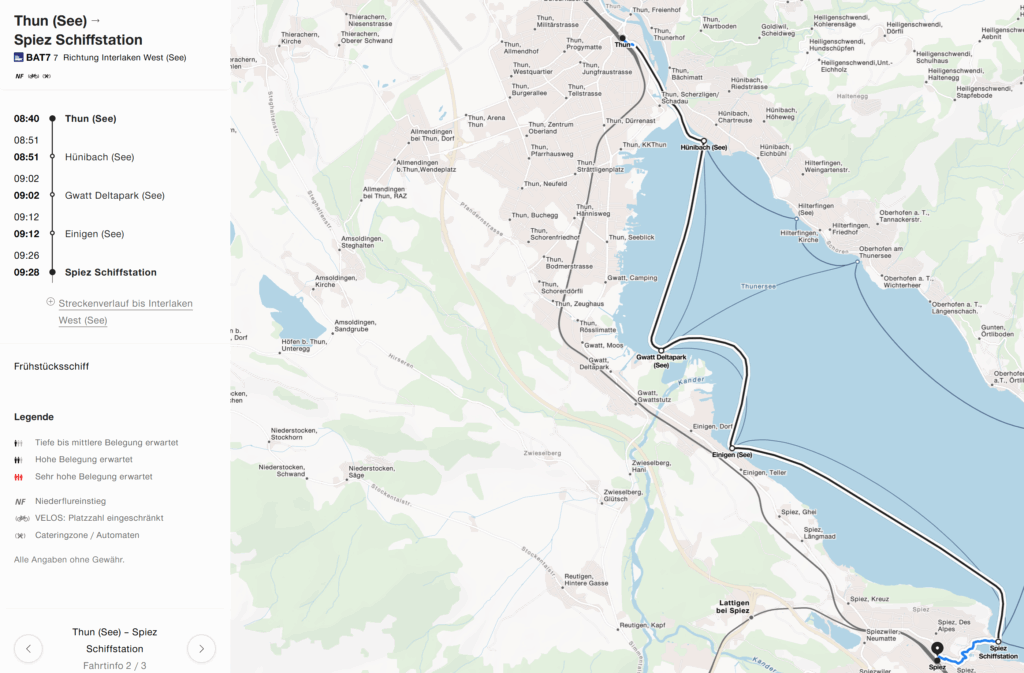This screenshot has height=673, width=1024.
Task: Click the Hünibach (See) stop circle on map
Action: [x=704, y=141]
